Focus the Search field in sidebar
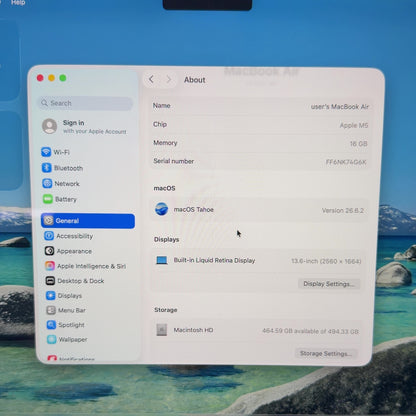Viewport: 416px width, 416px height. tap(86, 103)
